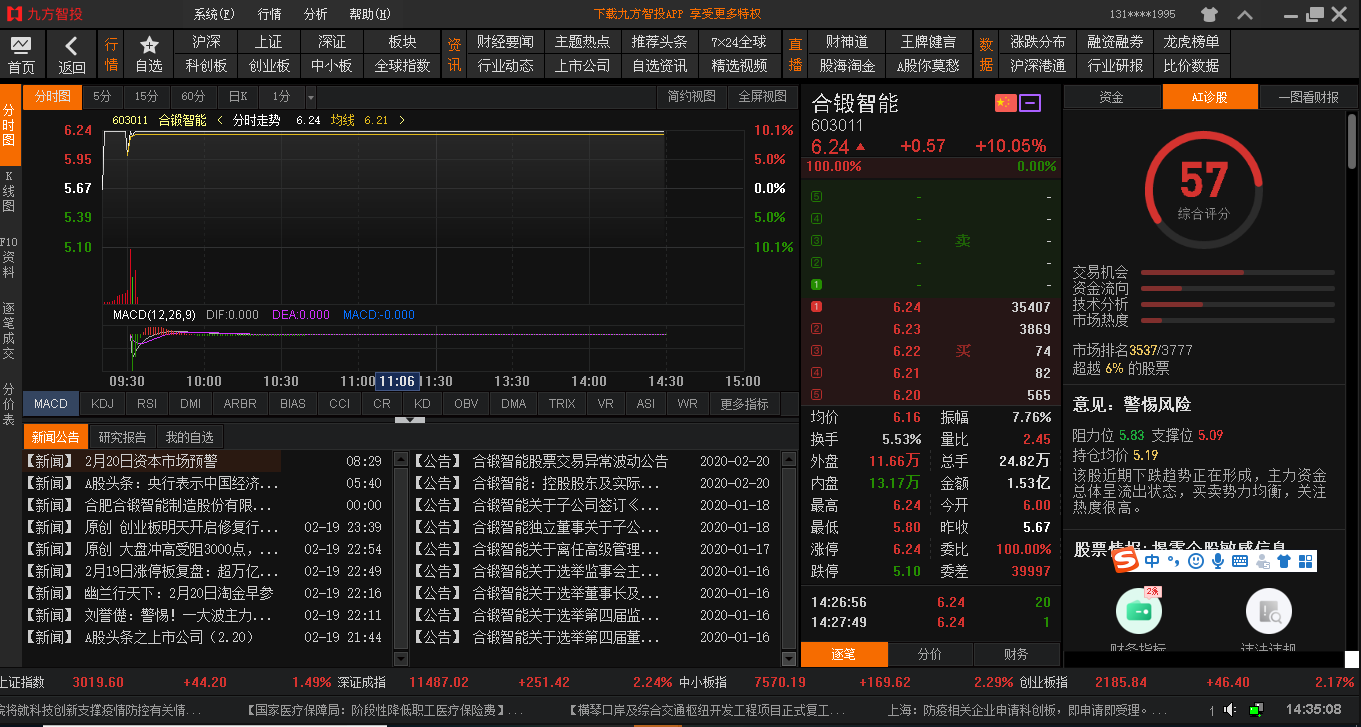Go to the 首页 home icon
Screen dimensions: 1361x727
21,55
